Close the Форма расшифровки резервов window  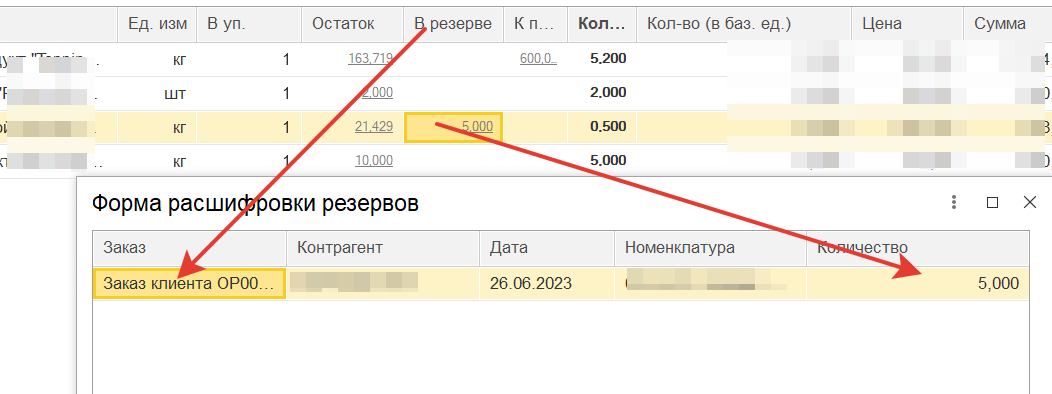[1030, 202]
